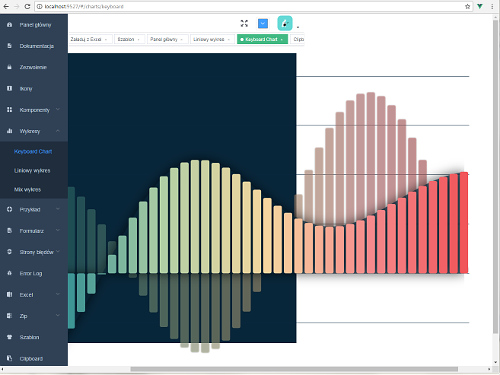Click scrollbar down arrow at bottom right

point(496,362)
